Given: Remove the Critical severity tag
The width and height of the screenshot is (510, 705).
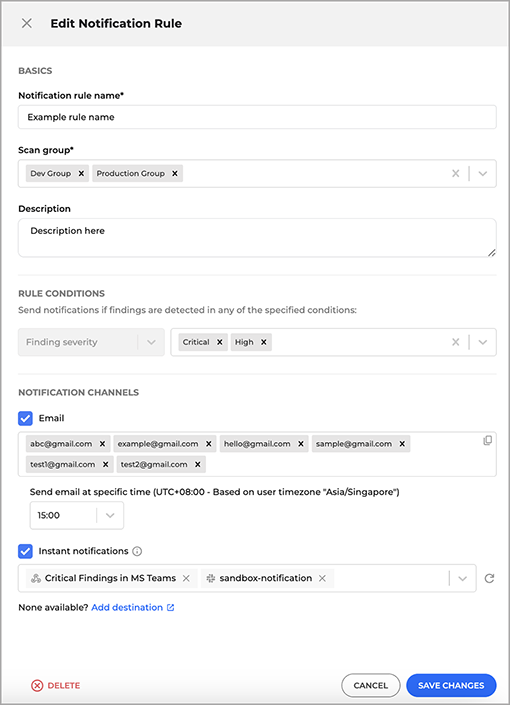Looking at the screenshot, I should coord(220,342).
